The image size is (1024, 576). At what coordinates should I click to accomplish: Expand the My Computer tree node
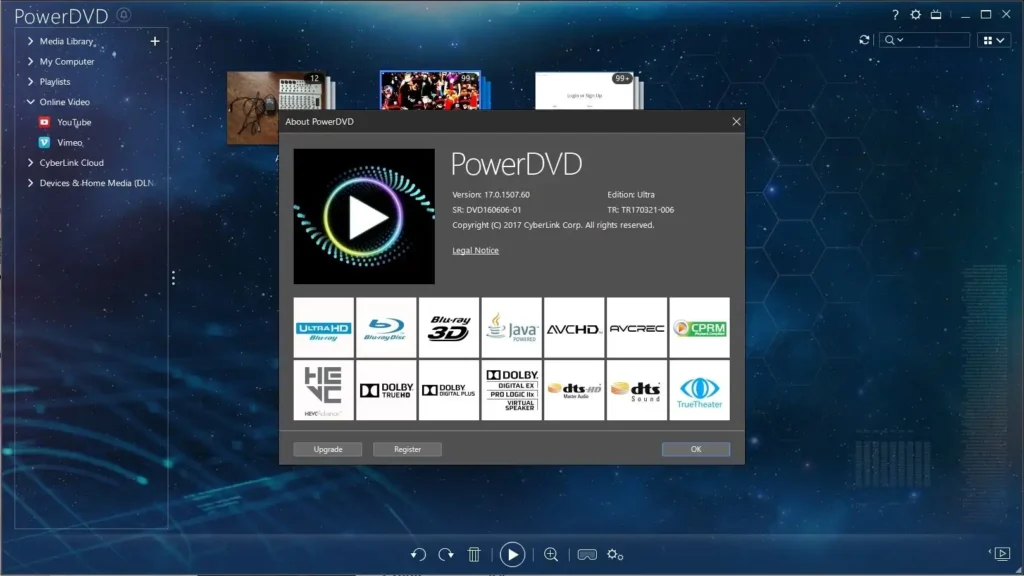(30, 61)
